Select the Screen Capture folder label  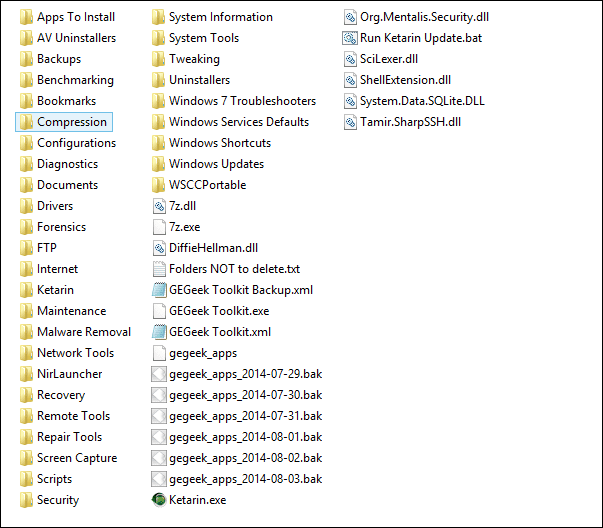tap(77, 458)
